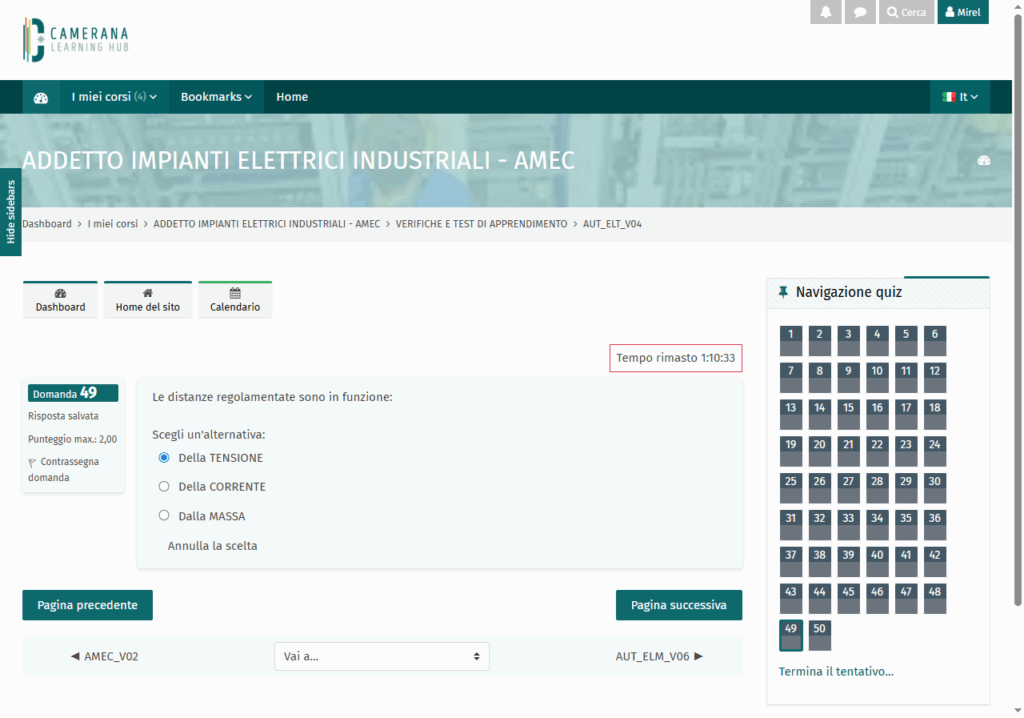Image resolution: width=1024 pixels, height=718 pixels.
Task: Expand the I miei corsi menu
Action: click(114, 97)
